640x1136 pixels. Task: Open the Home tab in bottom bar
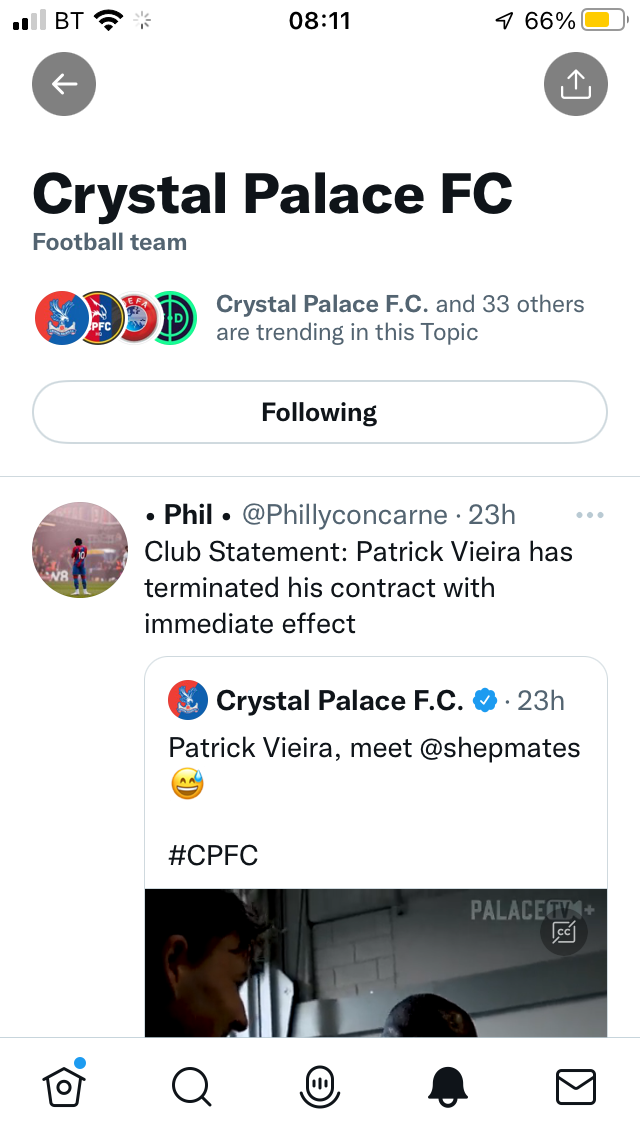tap(63, 1086)
